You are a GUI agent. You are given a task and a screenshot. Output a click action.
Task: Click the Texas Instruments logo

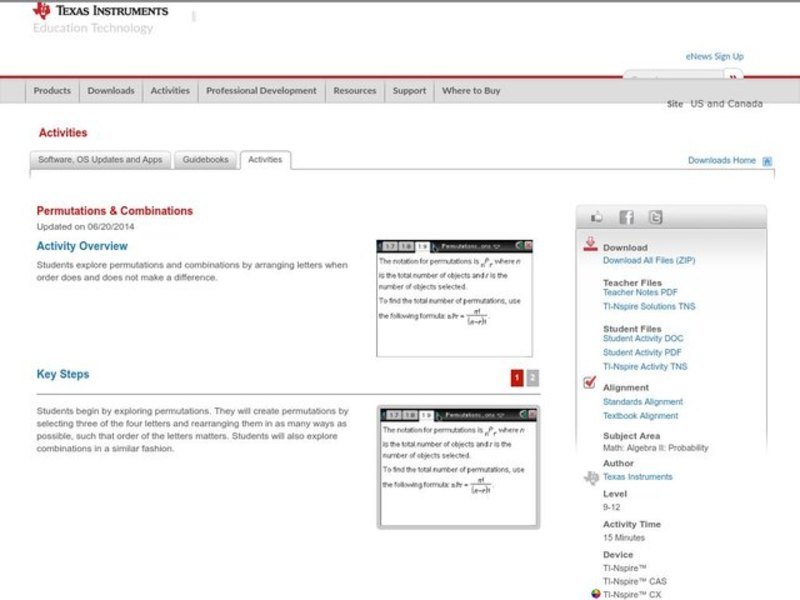tap(100, 11)
